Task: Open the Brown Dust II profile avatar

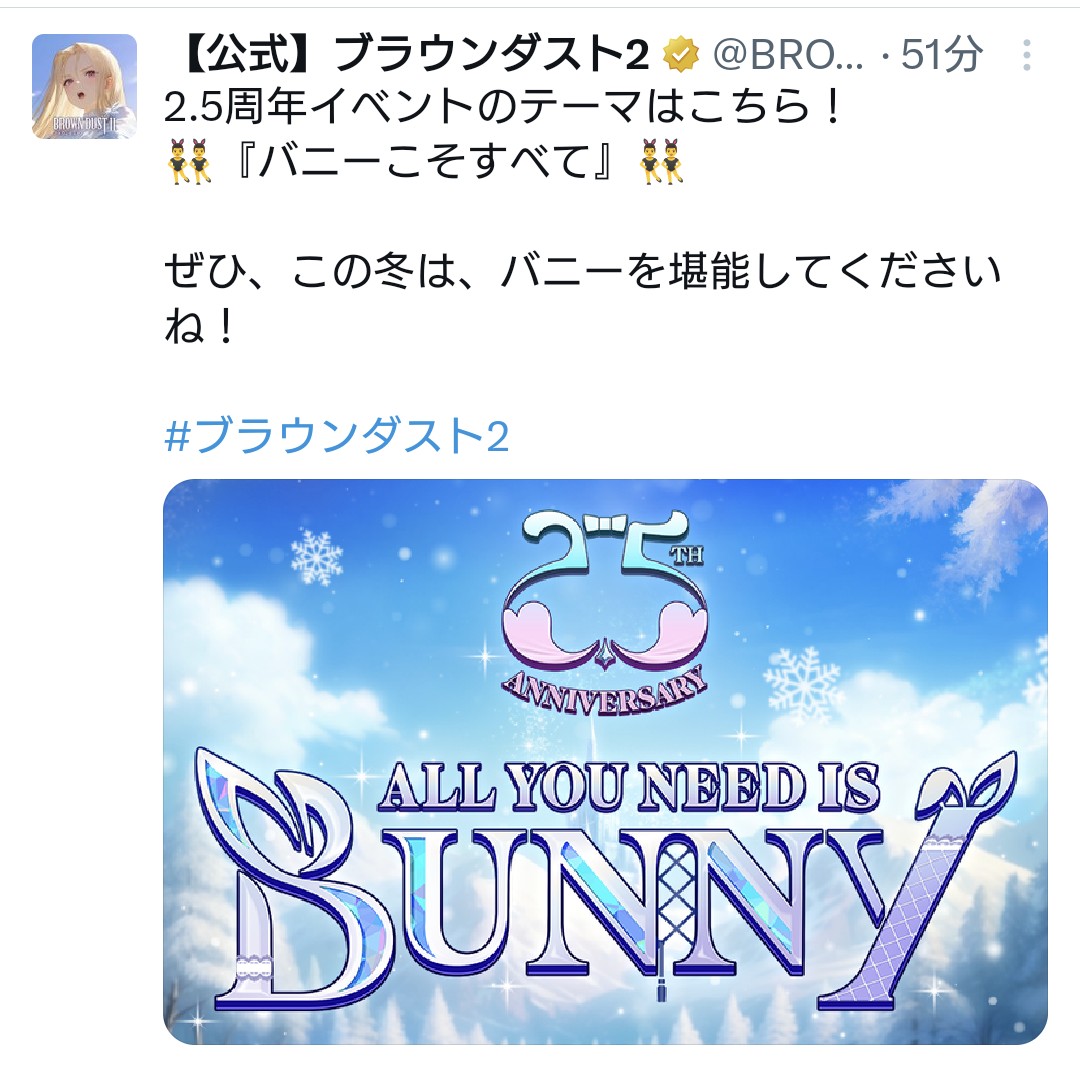Action: 84,86
